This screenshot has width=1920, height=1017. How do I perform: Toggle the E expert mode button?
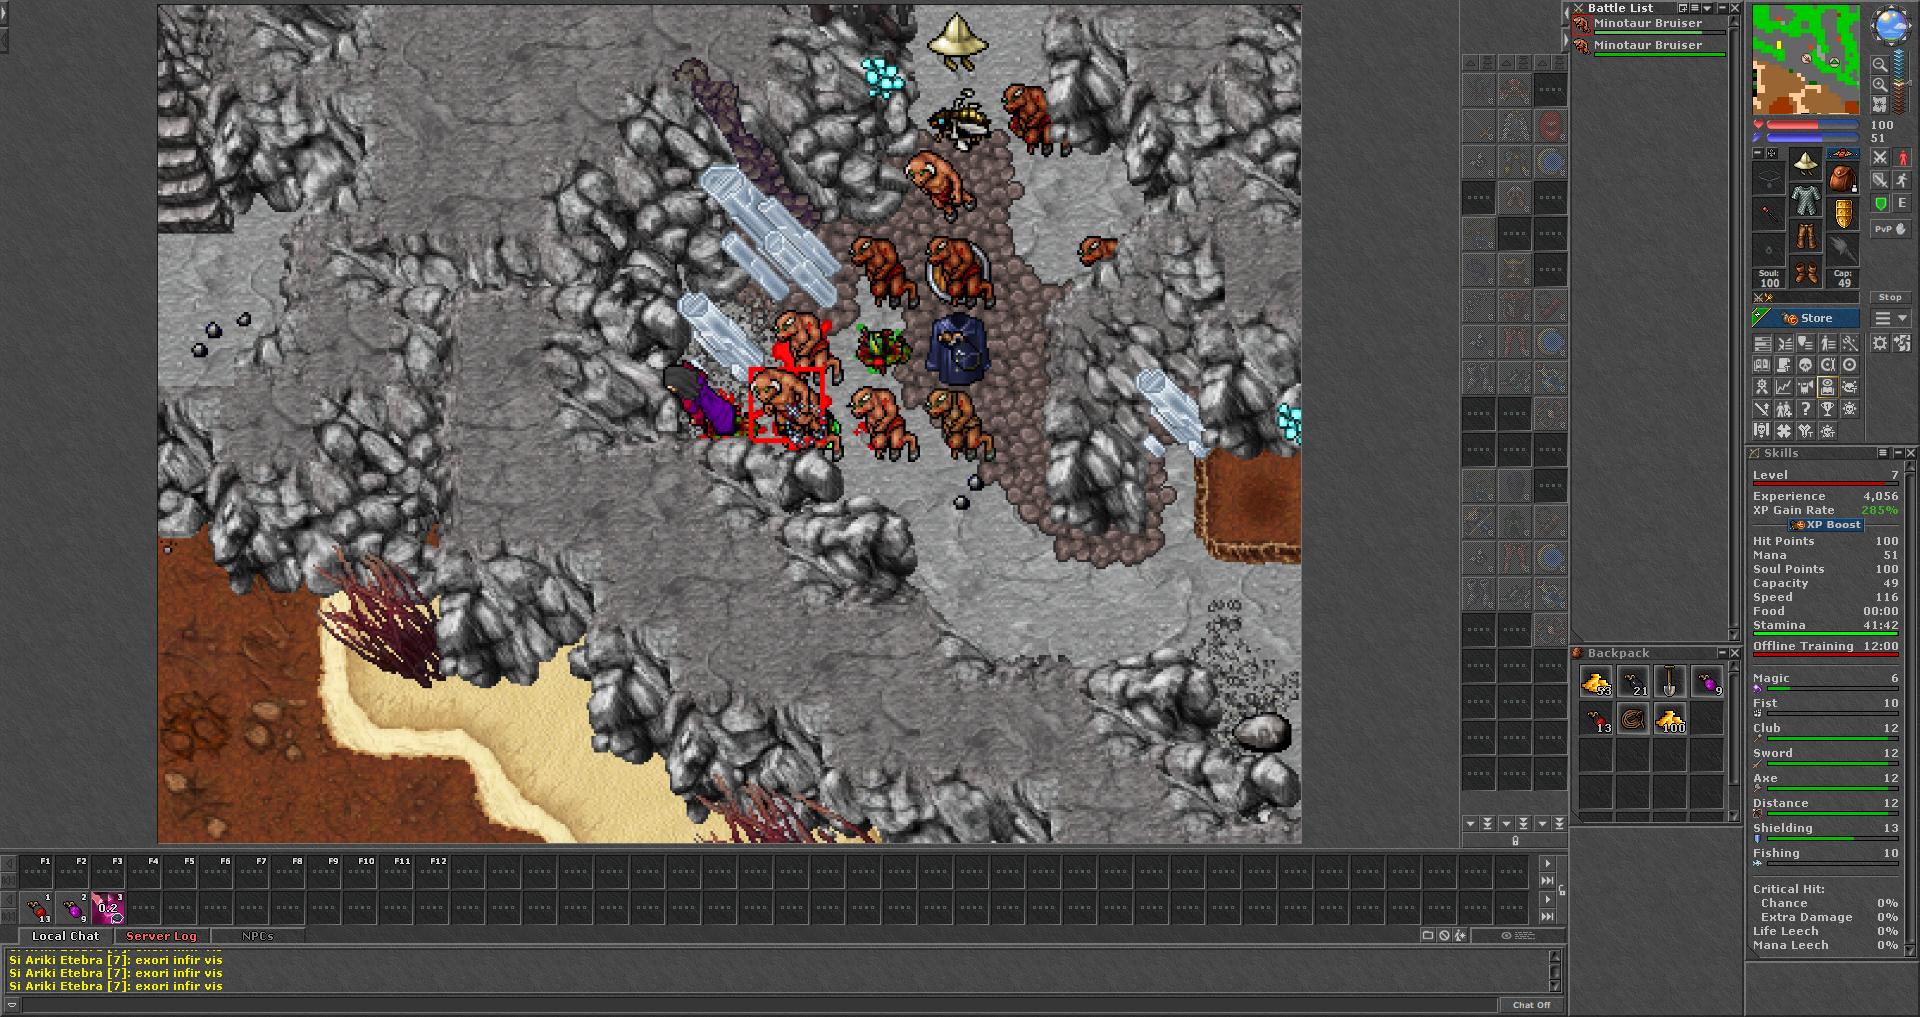pyautogui.click(x=1902, y=204)
